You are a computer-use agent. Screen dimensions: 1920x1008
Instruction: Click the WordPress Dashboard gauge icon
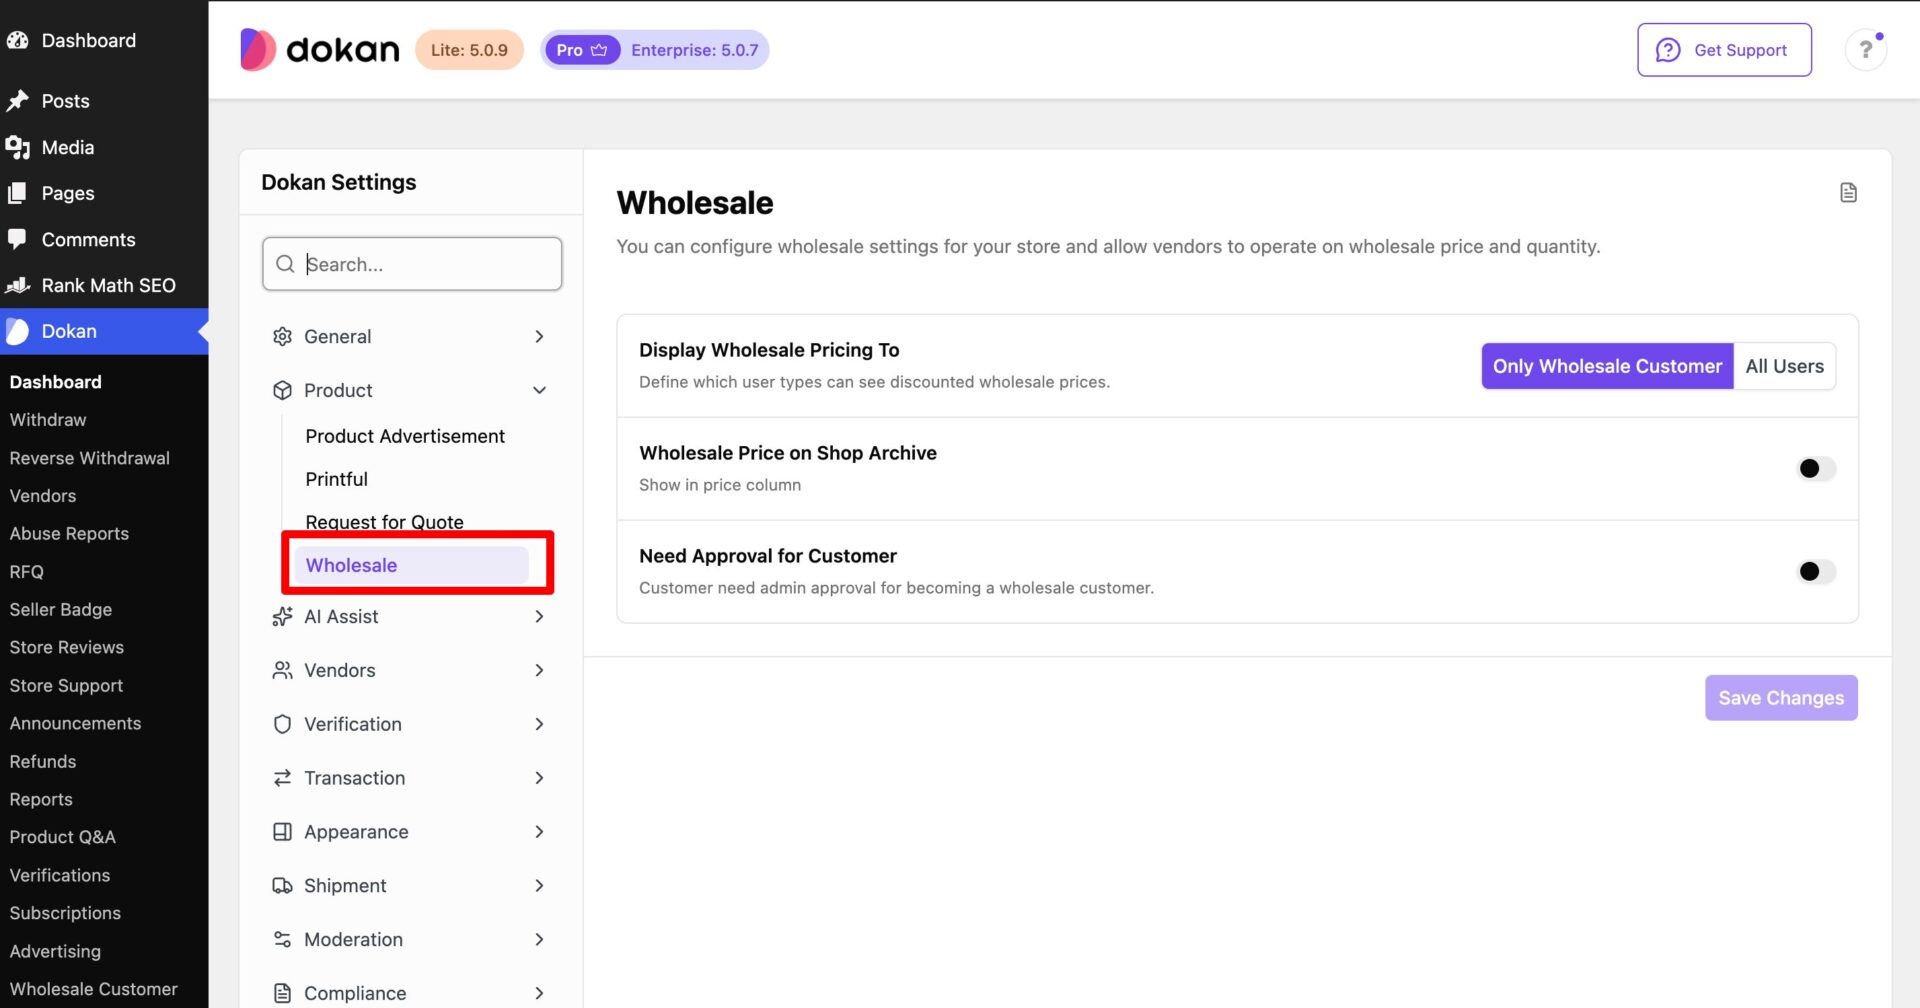(18, 41)
